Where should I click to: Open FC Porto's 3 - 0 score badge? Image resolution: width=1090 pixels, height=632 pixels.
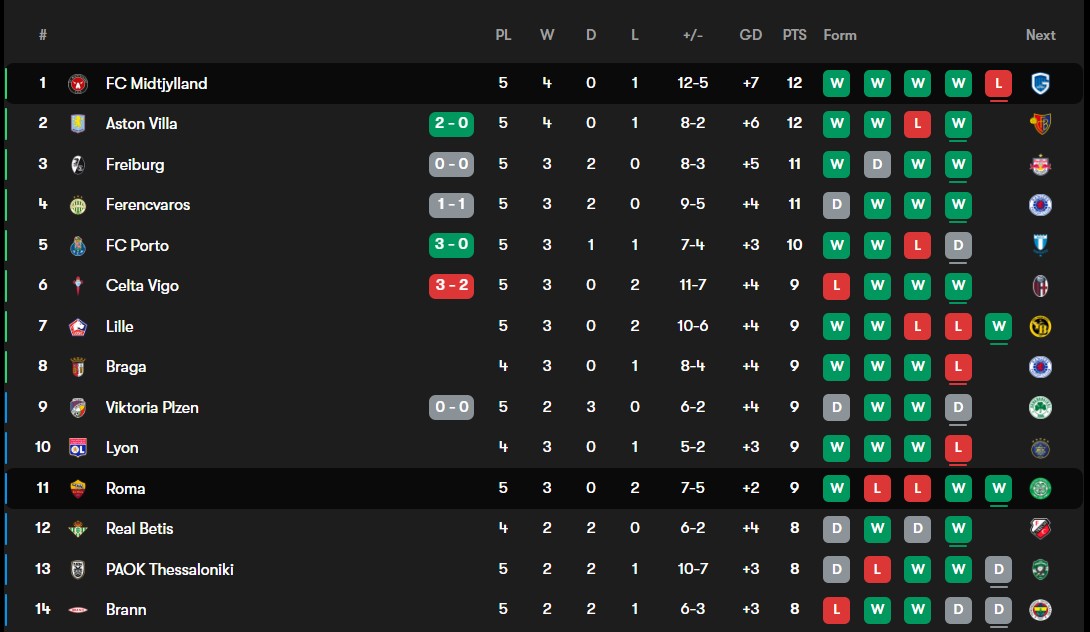pyautogui.click(x=451, y=246)
